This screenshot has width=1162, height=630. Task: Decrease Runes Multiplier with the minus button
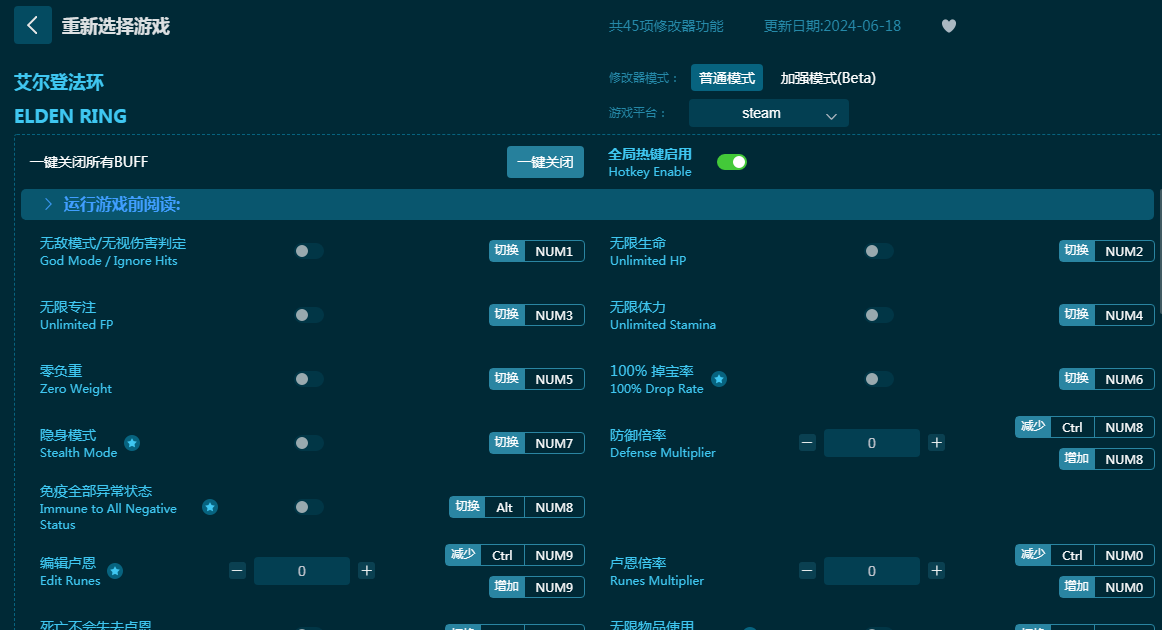click(x=807, y=571)
